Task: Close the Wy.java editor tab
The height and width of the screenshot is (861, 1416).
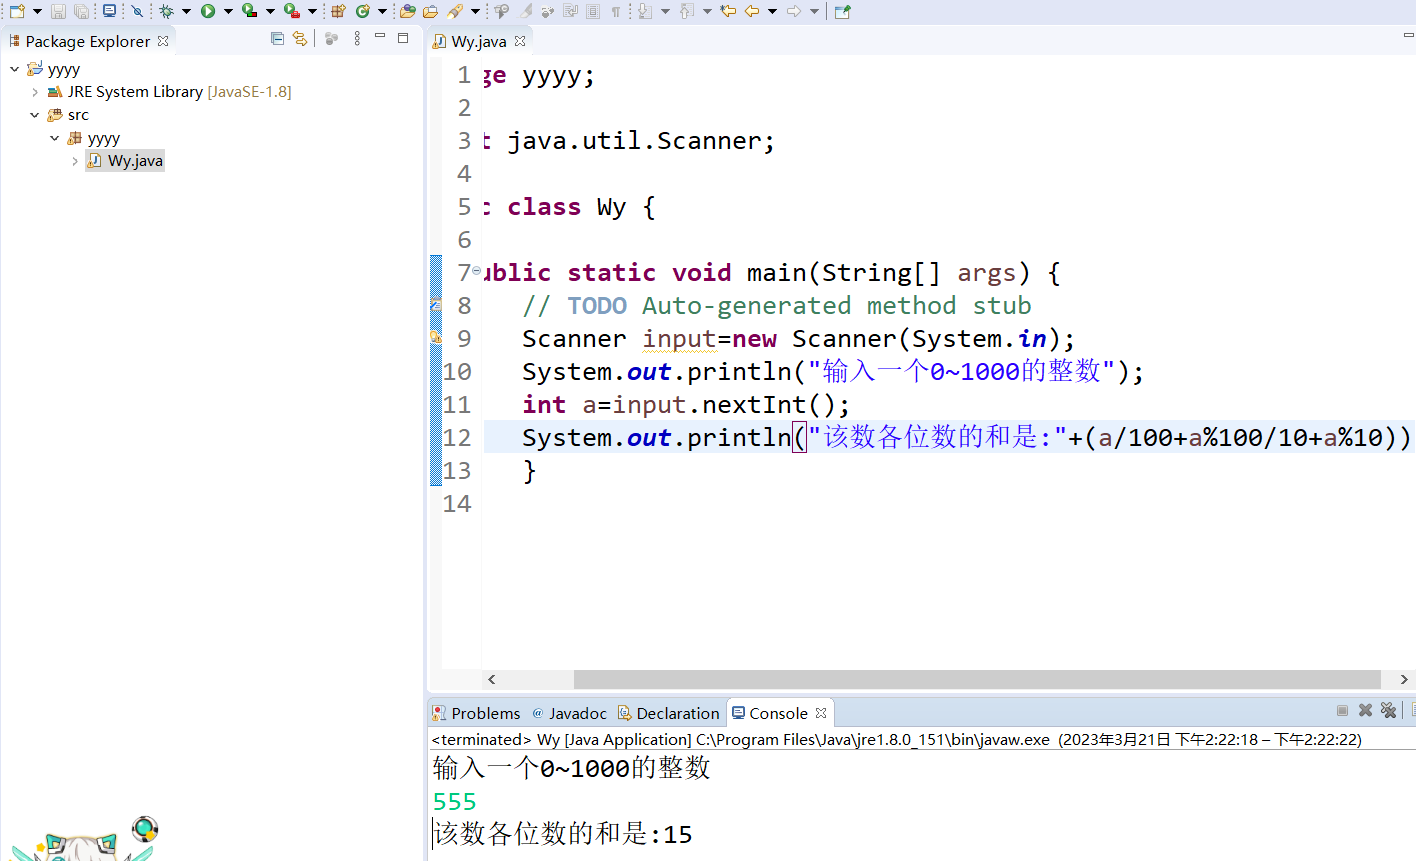Action: (x=520, y=41)
